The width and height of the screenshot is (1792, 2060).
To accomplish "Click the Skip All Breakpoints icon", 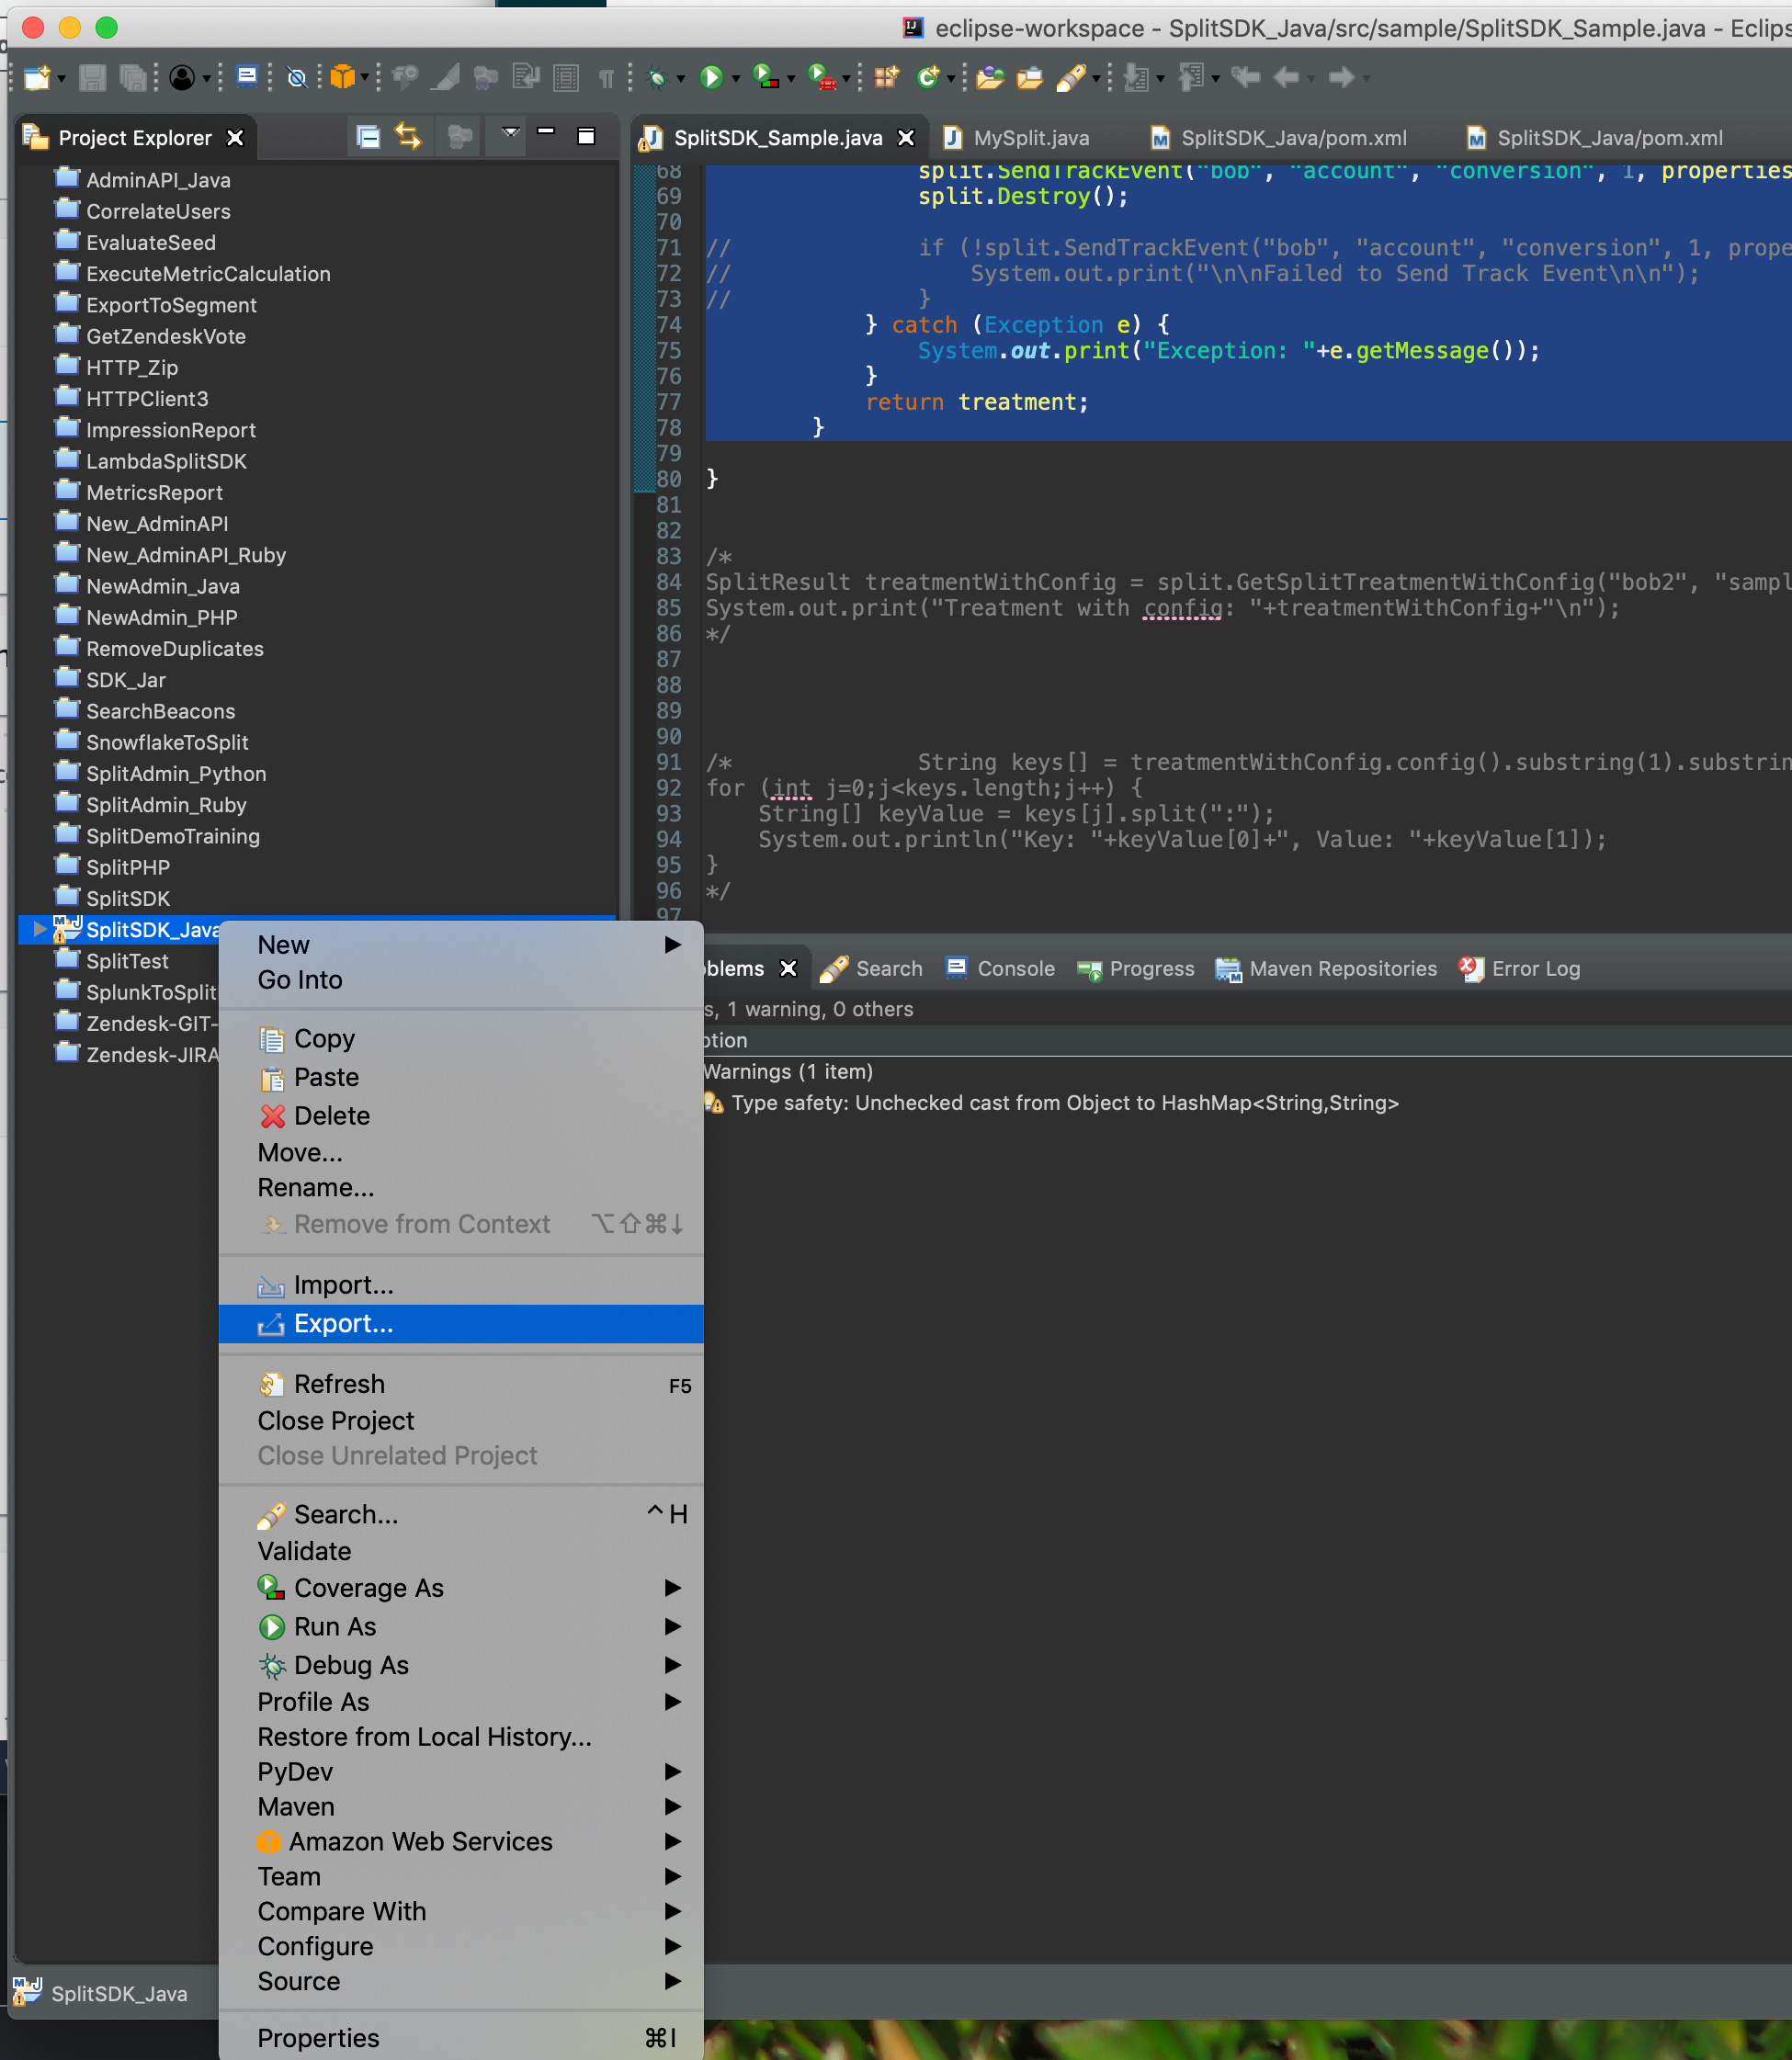I will coord(296,77).
